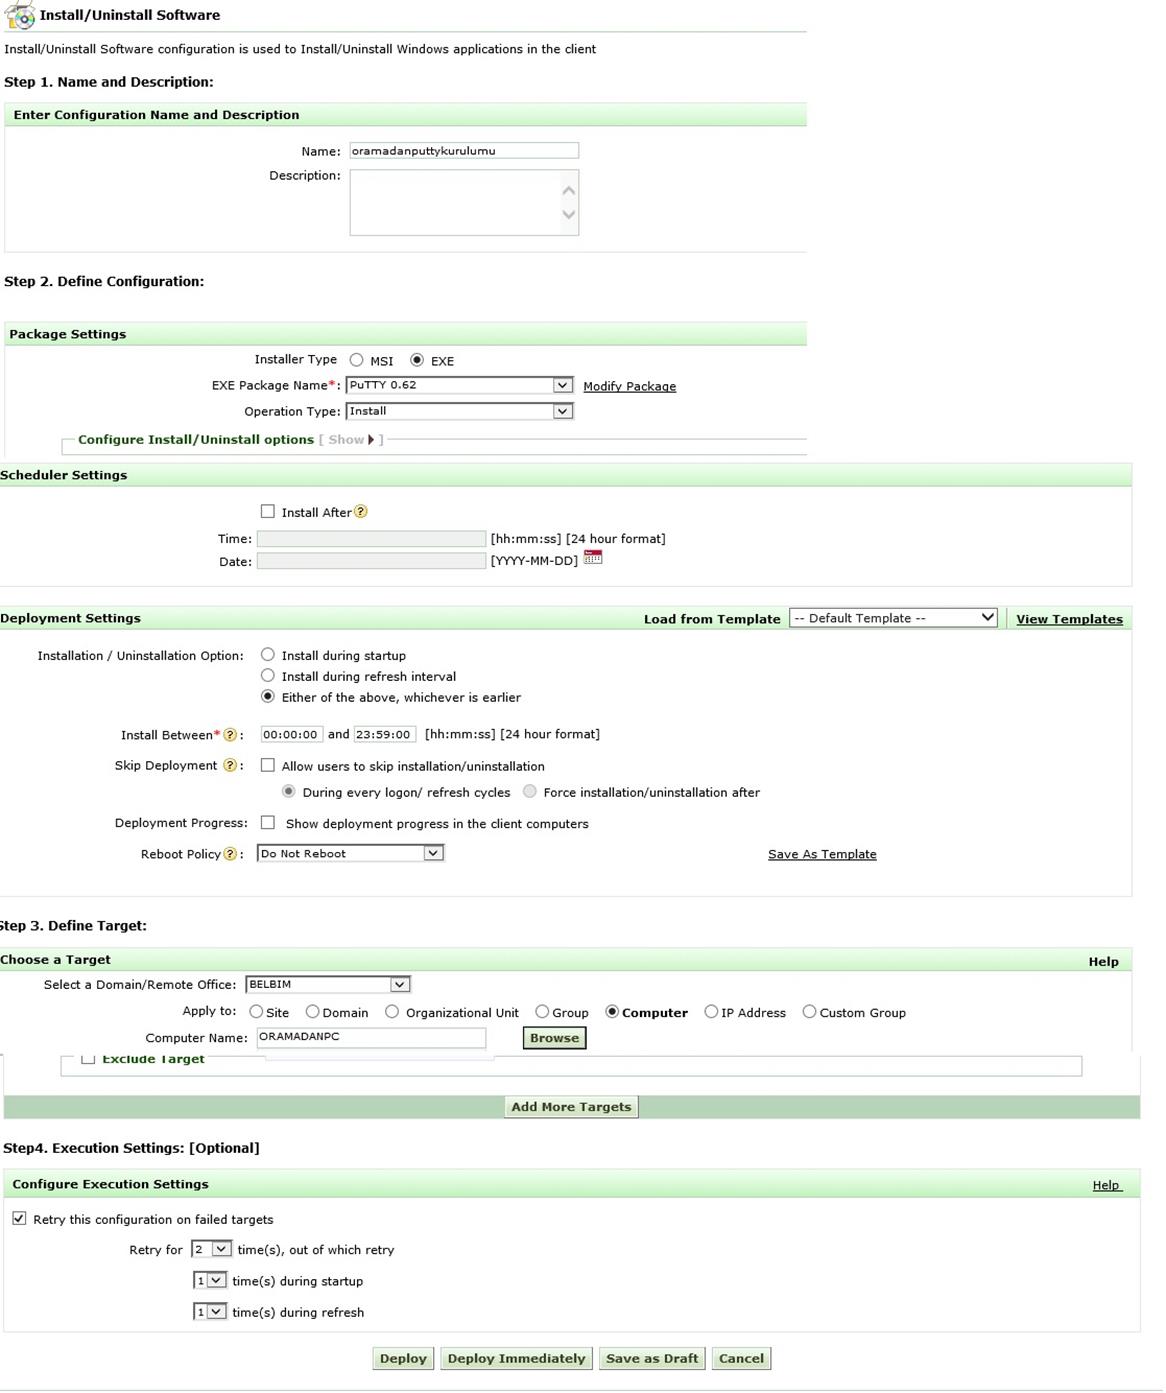Click the Modify Package link

[x=629, y=386]
